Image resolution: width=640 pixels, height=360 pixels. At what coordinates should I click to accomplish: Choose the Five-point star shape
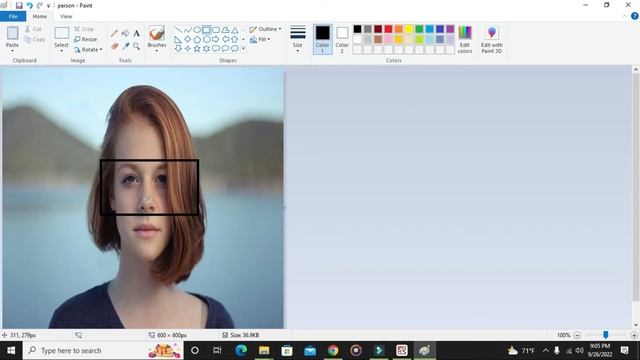pyautogui.click(x=197, y=49)
